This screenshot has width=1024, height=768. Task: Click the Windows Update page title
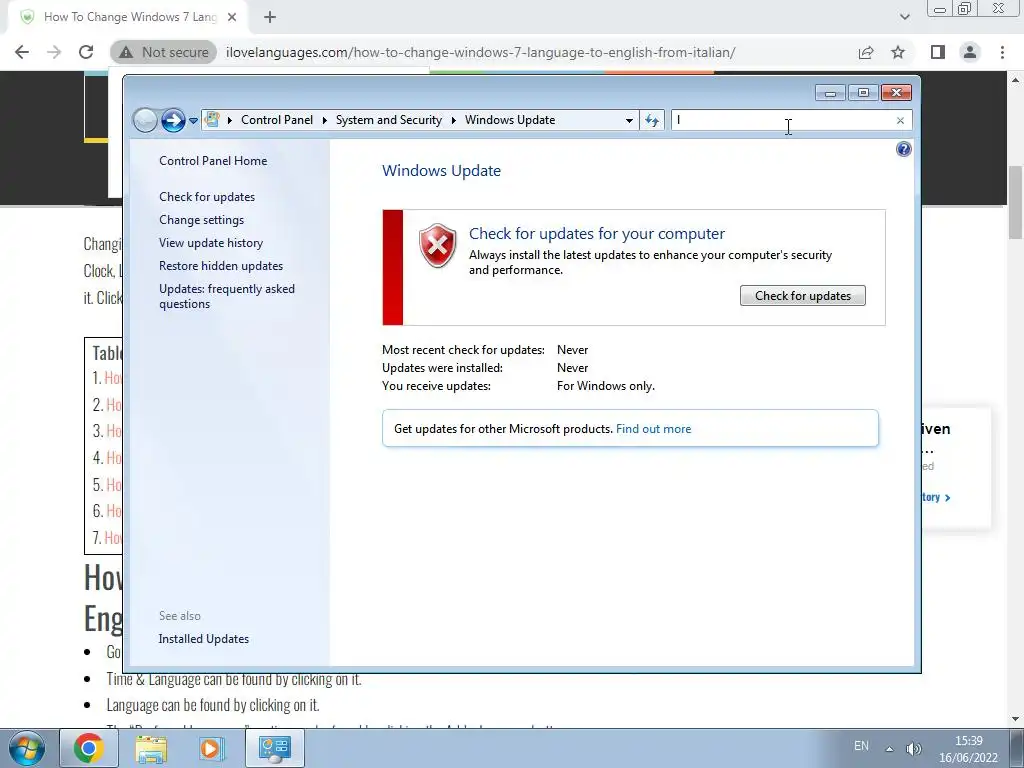click(x=441, y=171)
